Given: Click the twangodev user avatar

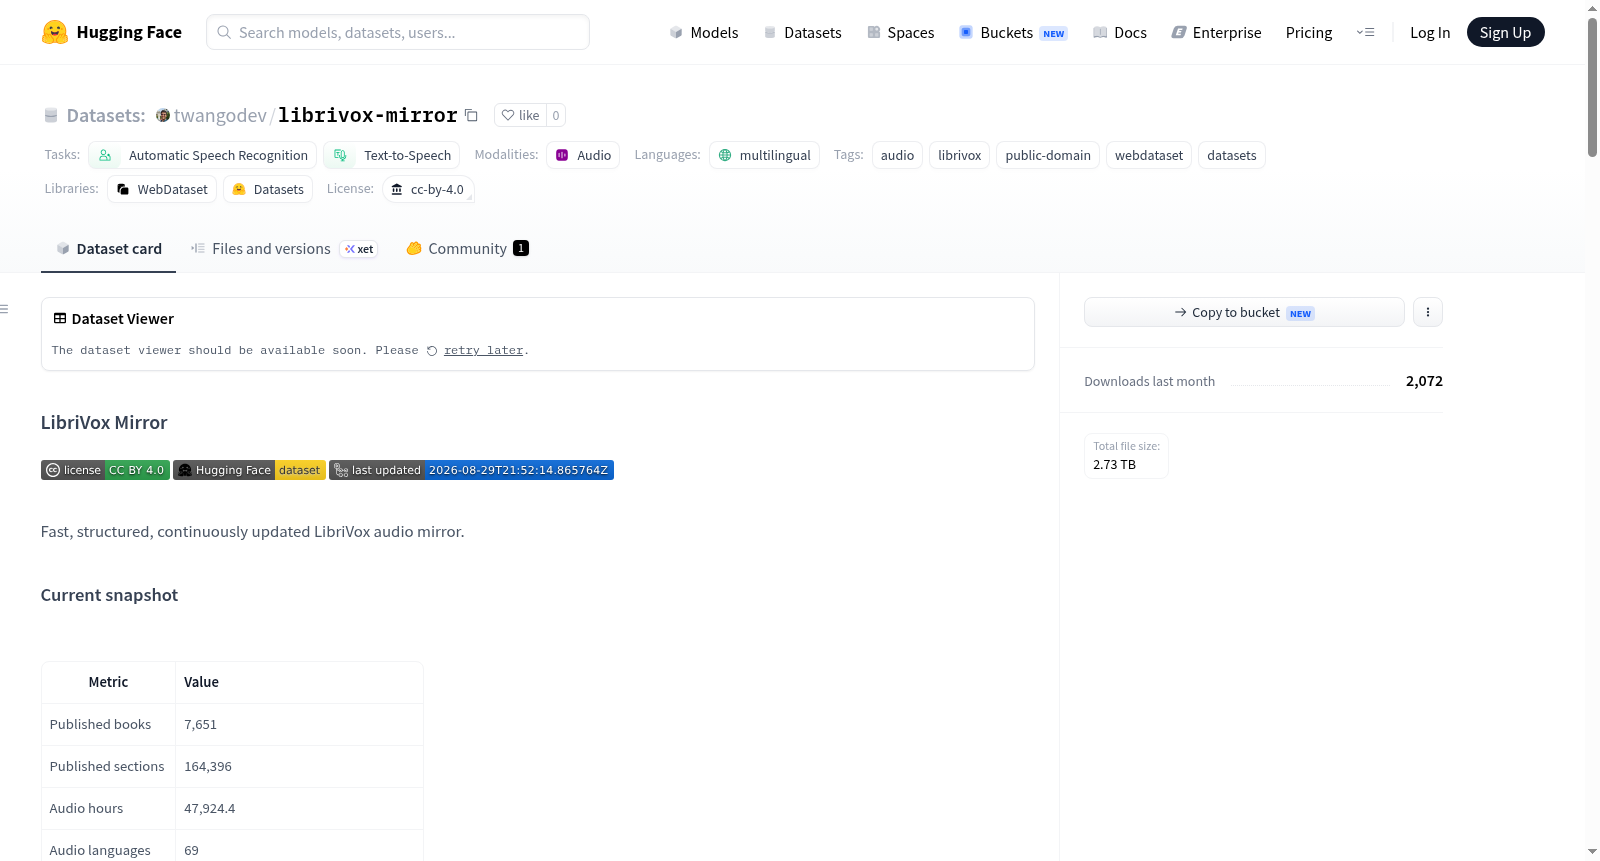Looking at the screenshot, I should coord(163,115).
